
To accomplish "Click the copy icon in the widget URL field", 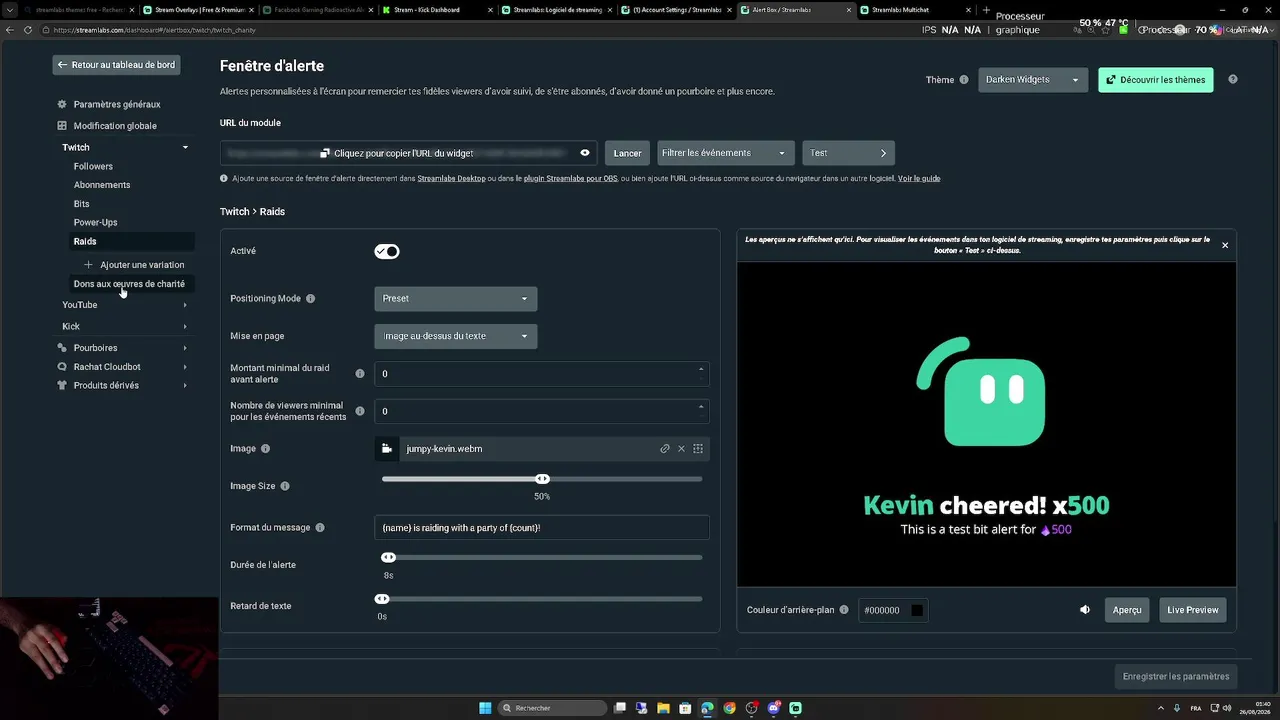I will tap(325, 153).
